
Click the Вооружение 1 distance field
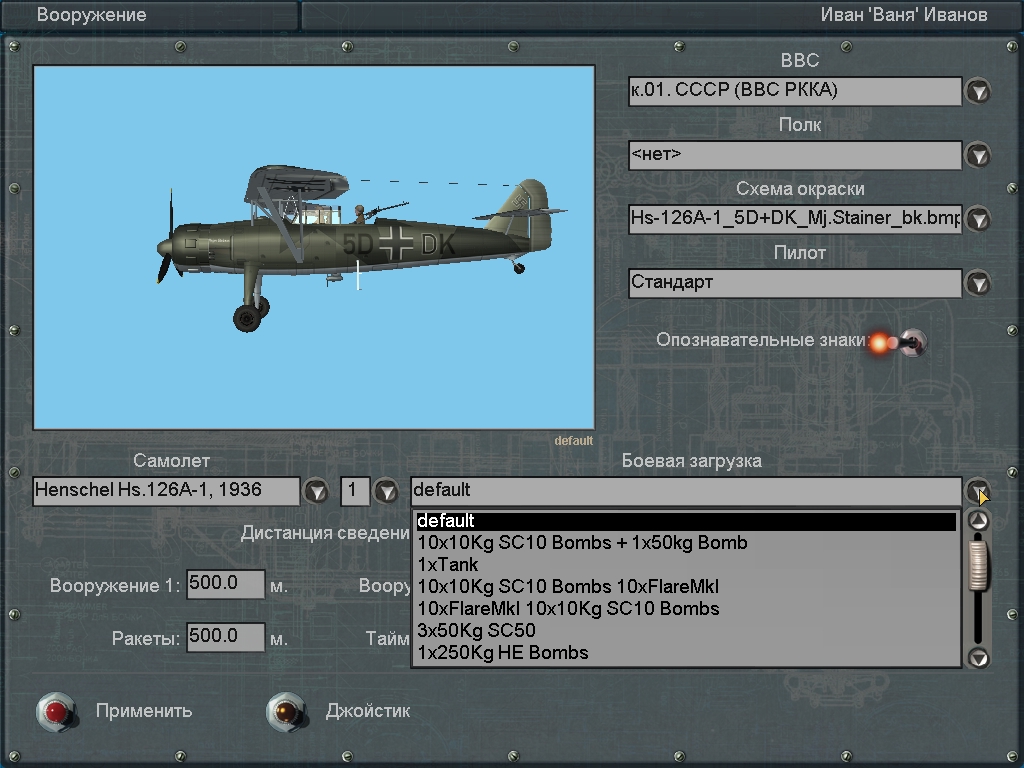point(225,584)
